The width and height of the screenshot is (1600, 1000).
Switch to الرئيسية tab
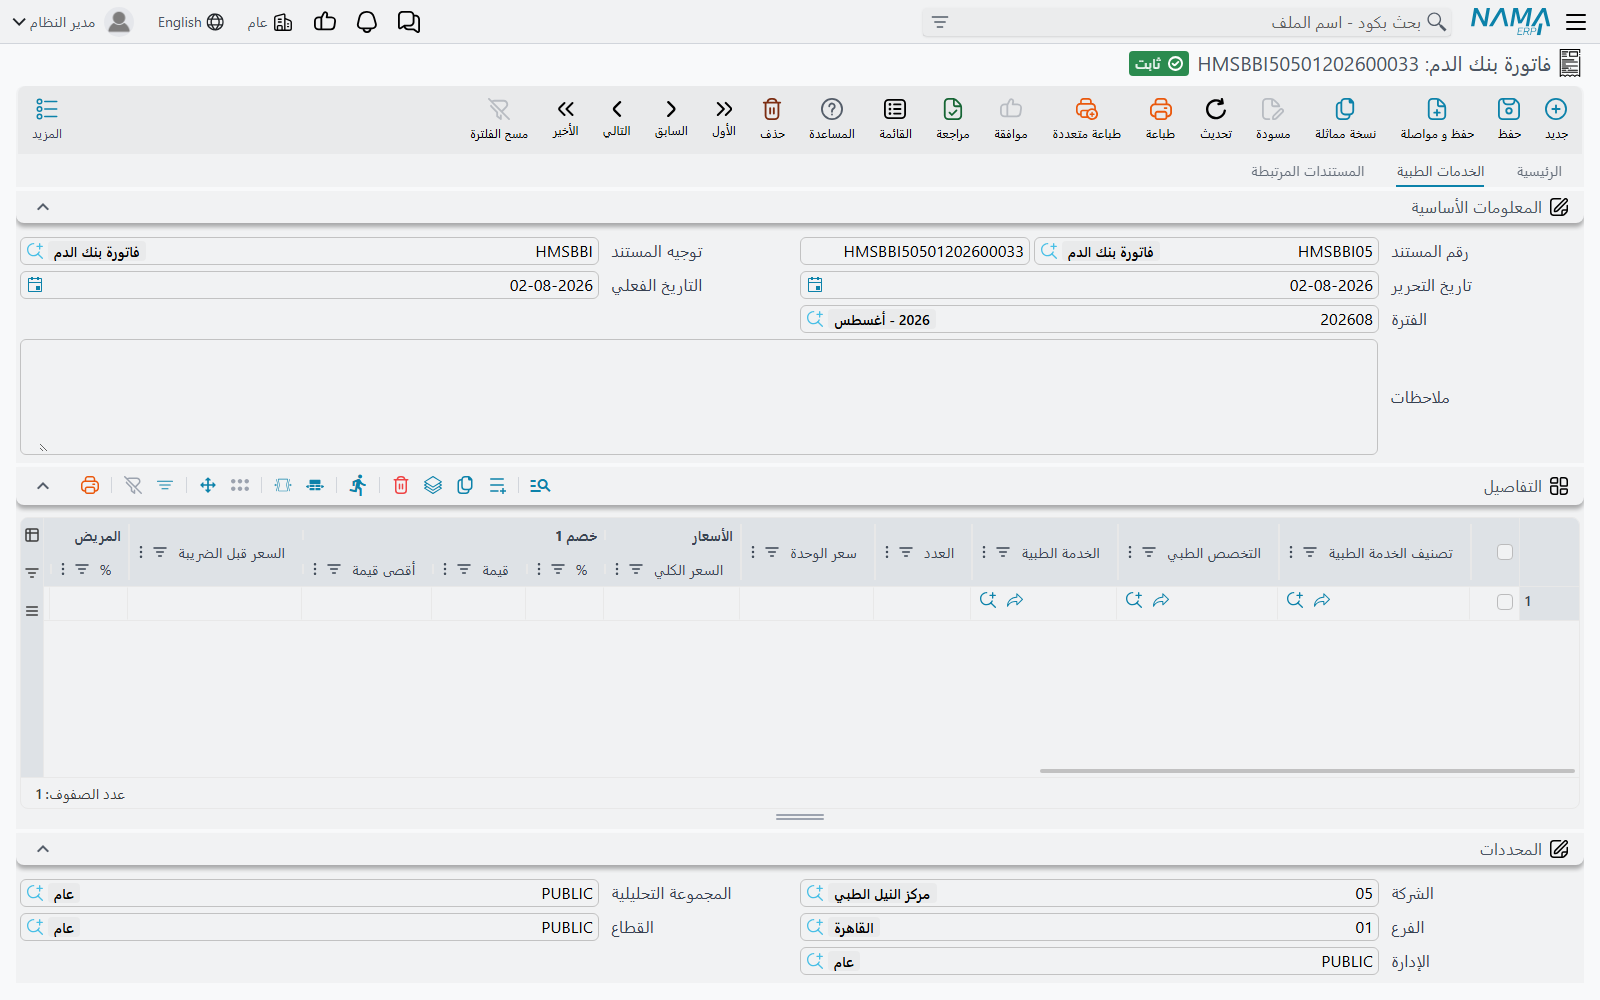1539,172
